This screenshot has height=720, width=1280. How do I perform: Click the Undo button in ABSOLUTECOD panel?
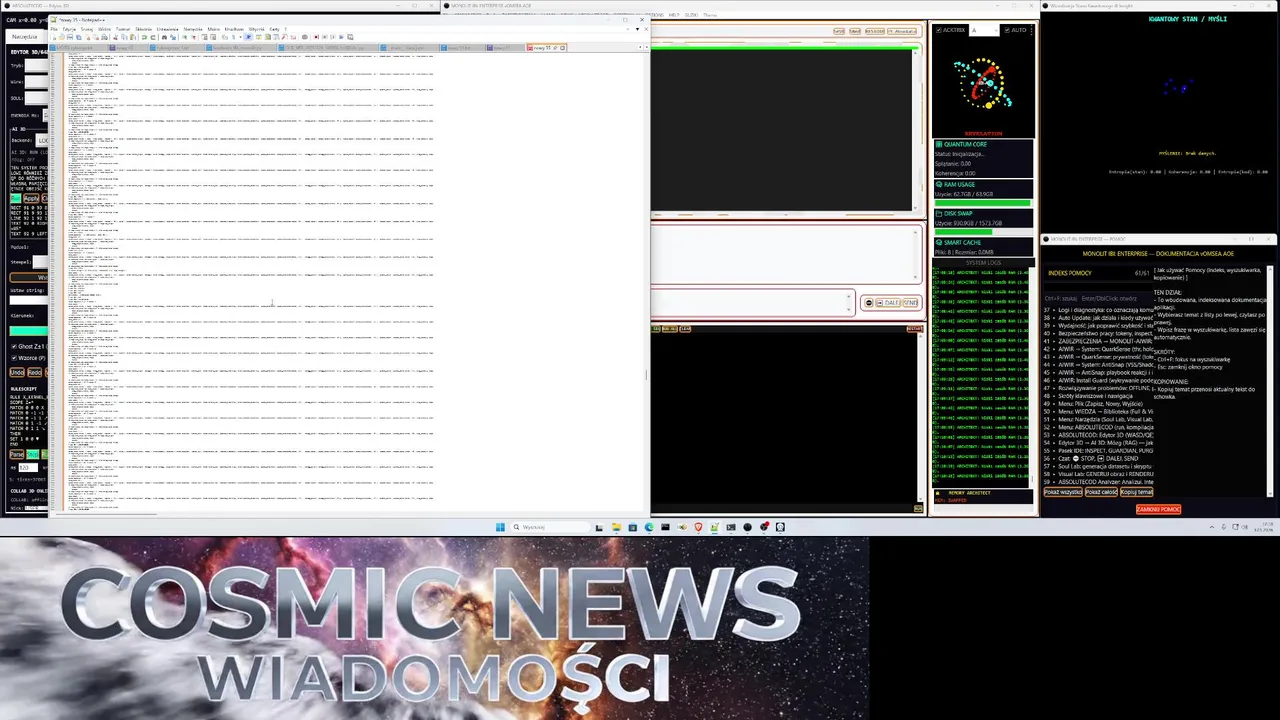click(16, 372)
